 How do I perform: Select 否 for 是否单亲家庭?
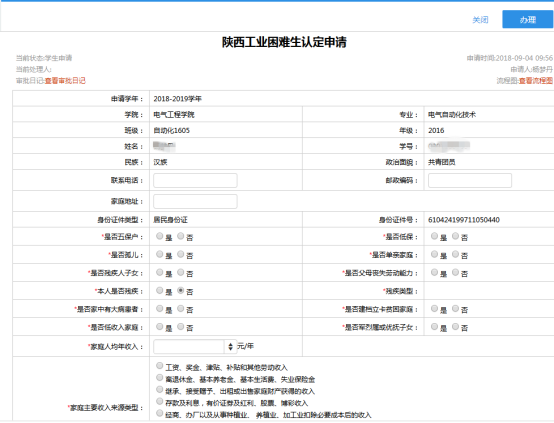pyautogui.click(x=455, y=254)
